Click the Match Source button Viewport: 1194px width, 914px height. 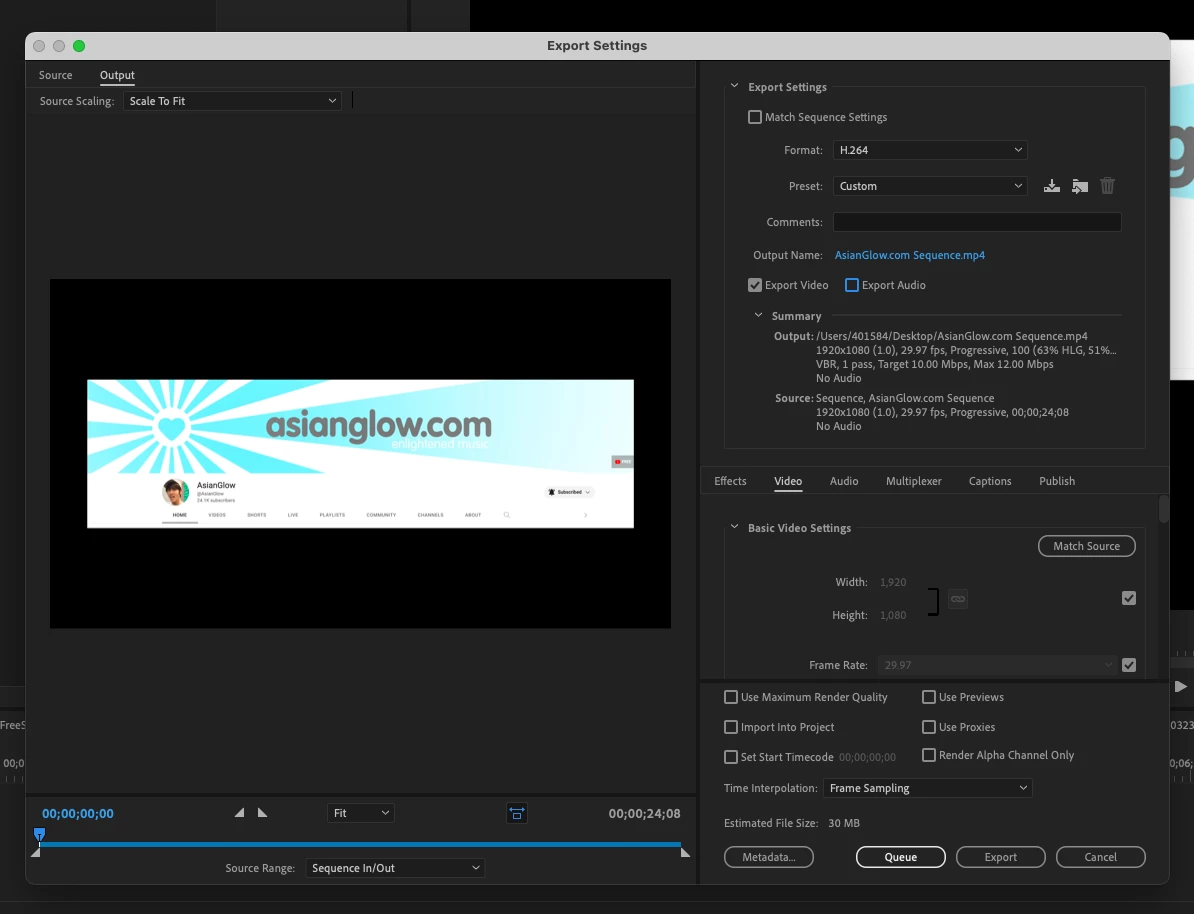pos(1087,546)
